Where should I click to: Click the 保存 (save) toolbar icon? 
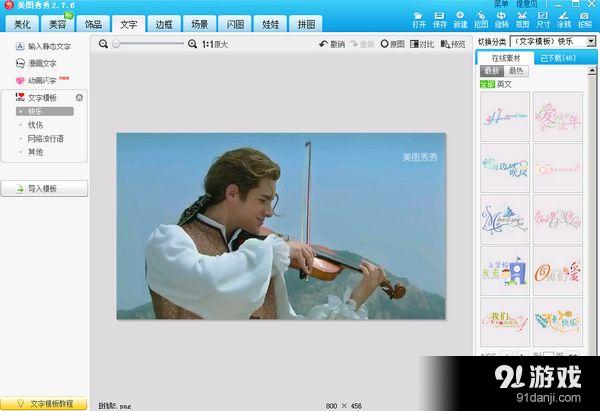(x=439, y=20)
